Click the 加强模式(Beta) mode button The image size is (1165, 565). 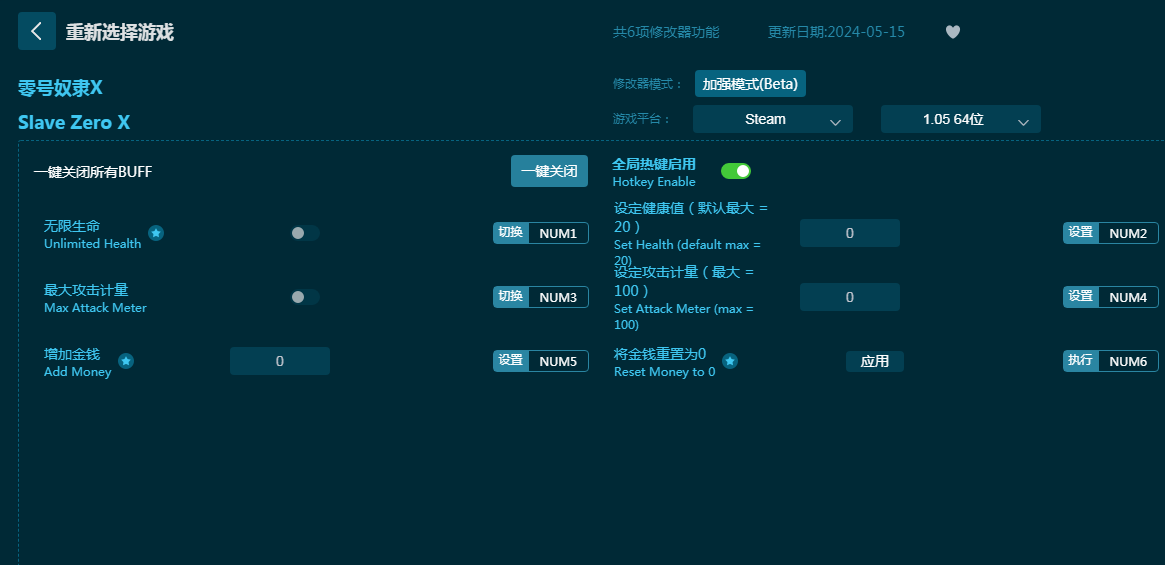(x=750, y=84)
